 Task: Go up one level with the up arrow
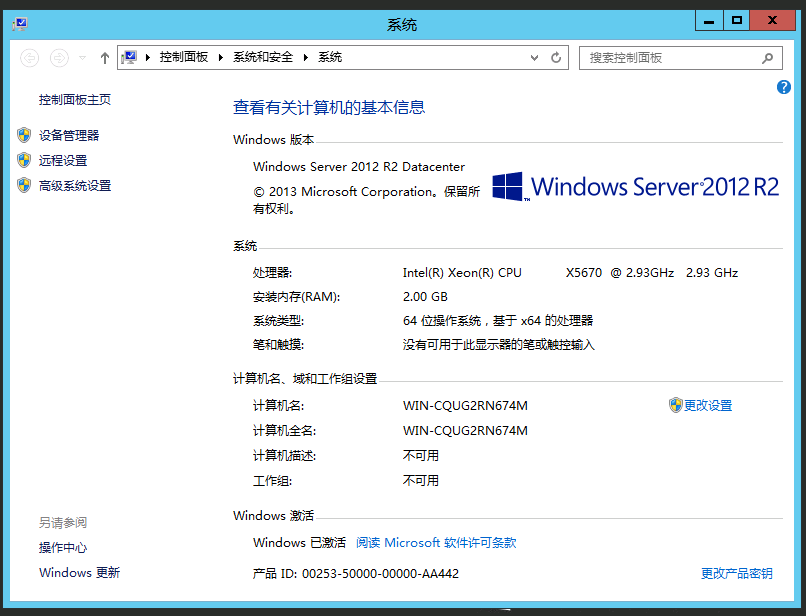point(105,58)
